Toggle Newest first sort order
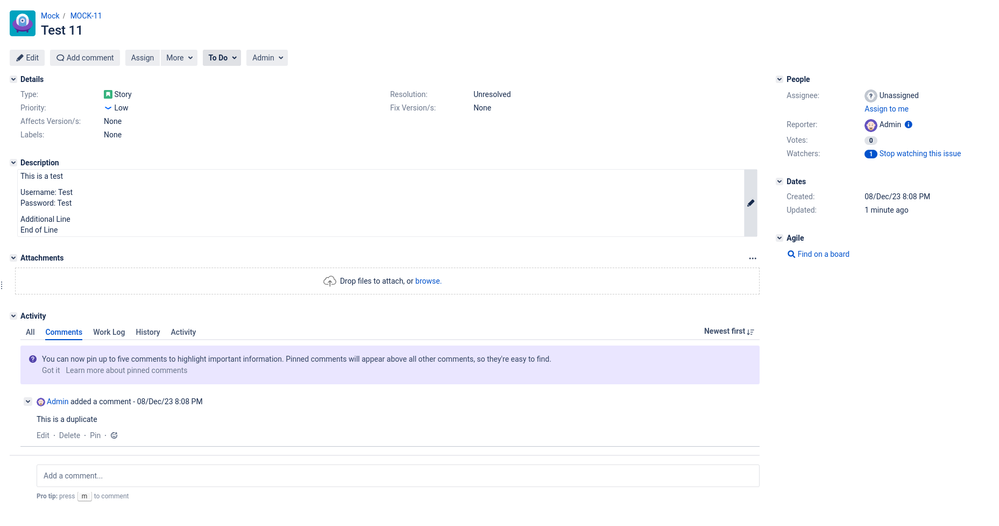The width and height of the screenshot is (999, 526). (729, 331)
